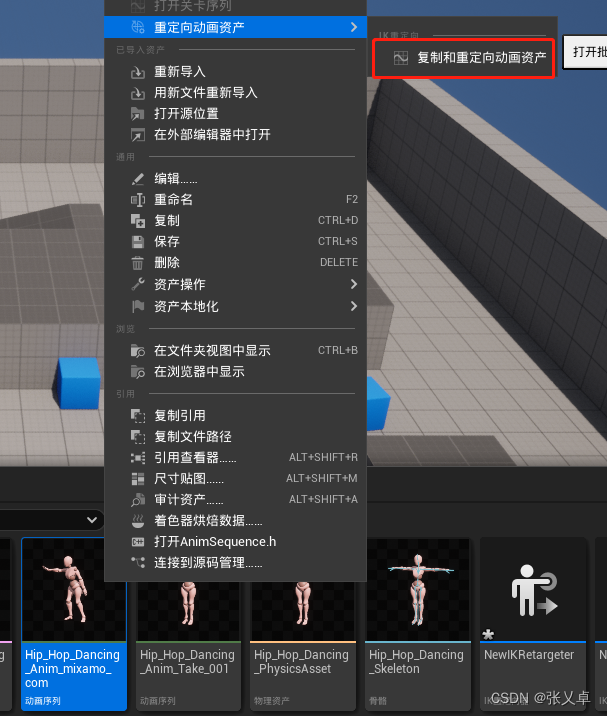Click the copy icon beside 复制文件路径
The width and height of the screenshot is (607, 716).
[138, 437]
